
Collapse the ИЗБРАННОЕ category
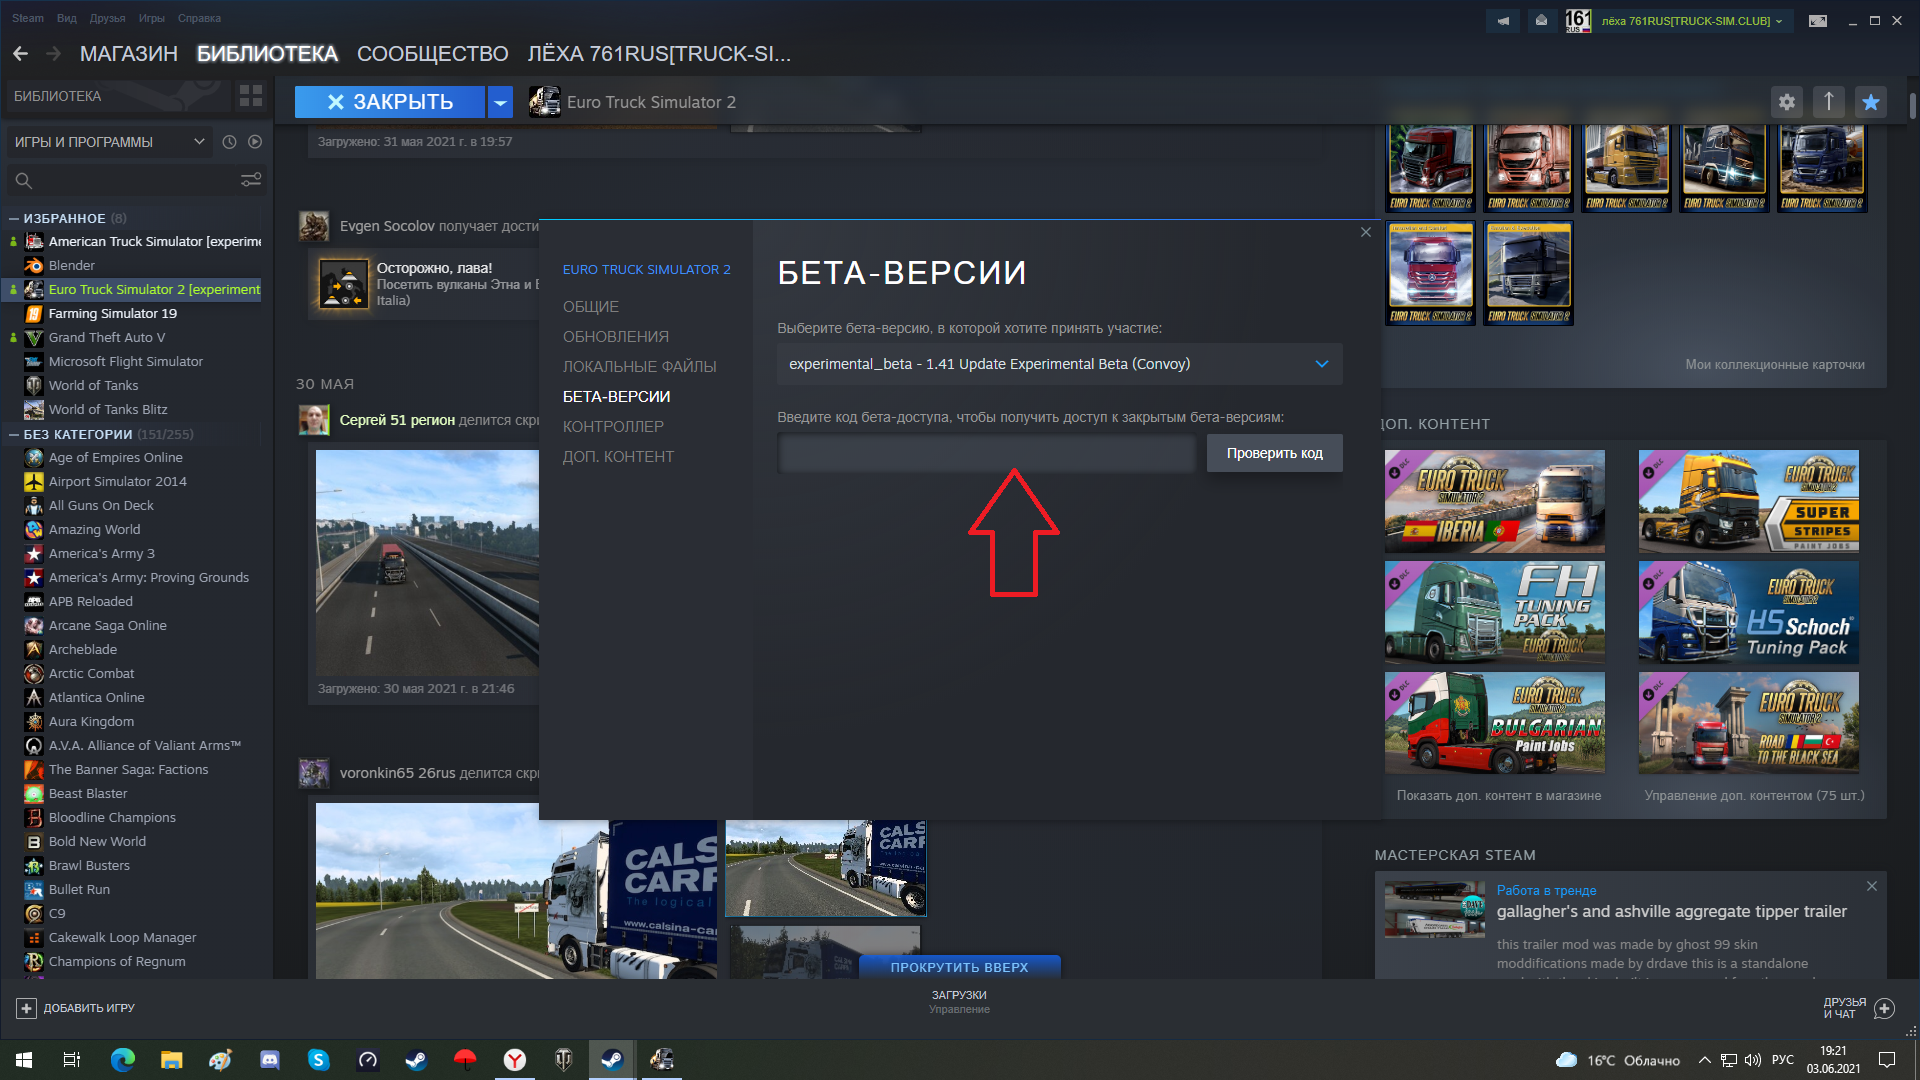(x=14, y=218)
